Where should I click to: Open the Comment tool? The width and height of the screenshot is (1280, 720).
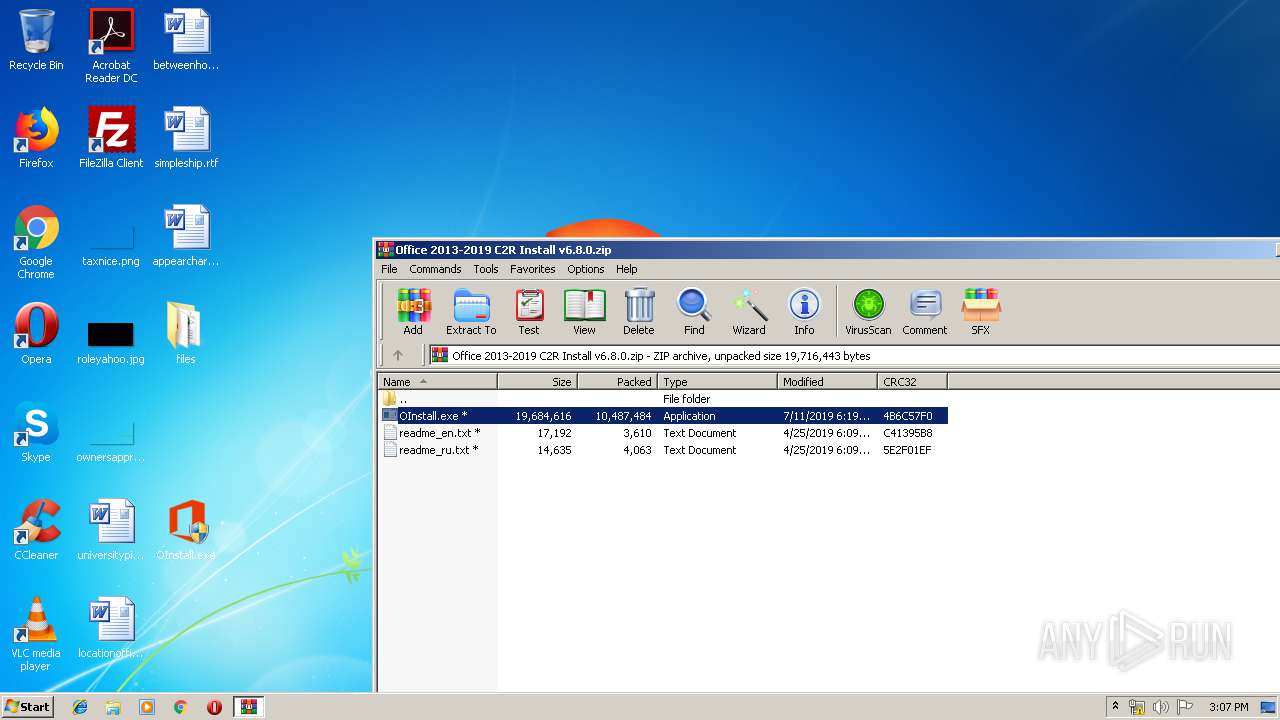pyautogui.click(x=925, y=312)
